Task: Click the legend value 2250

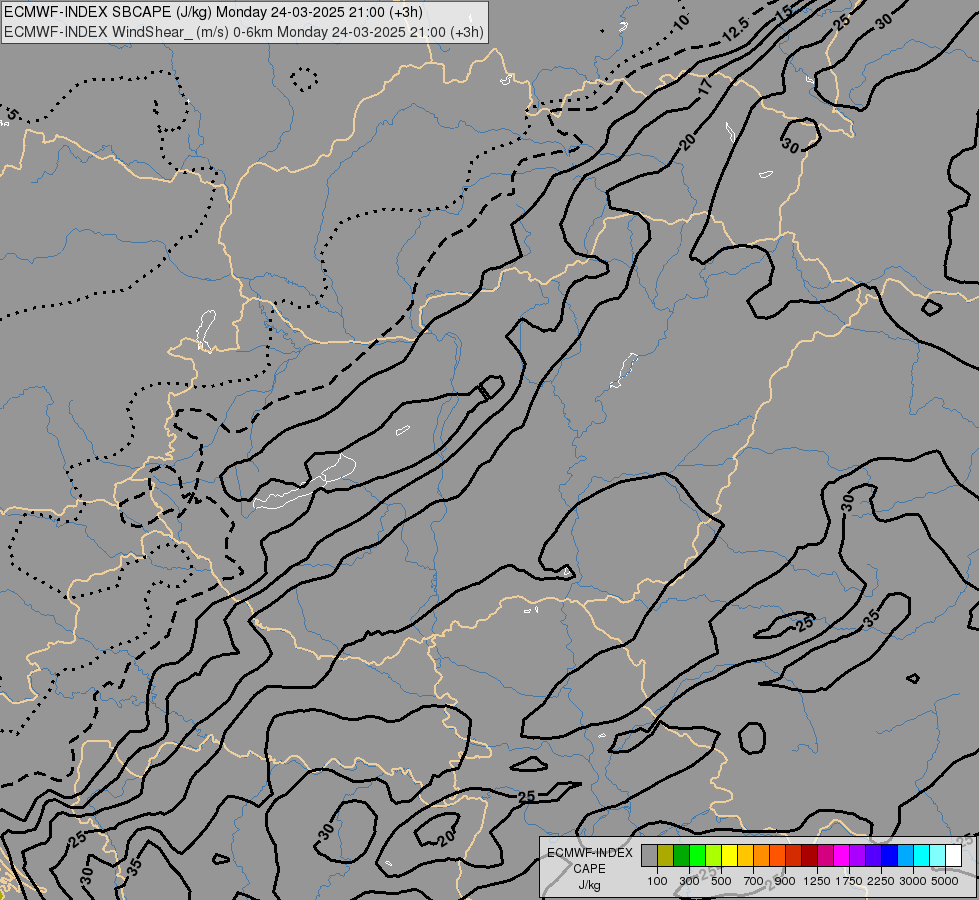Action: click(x=880, y=881)
